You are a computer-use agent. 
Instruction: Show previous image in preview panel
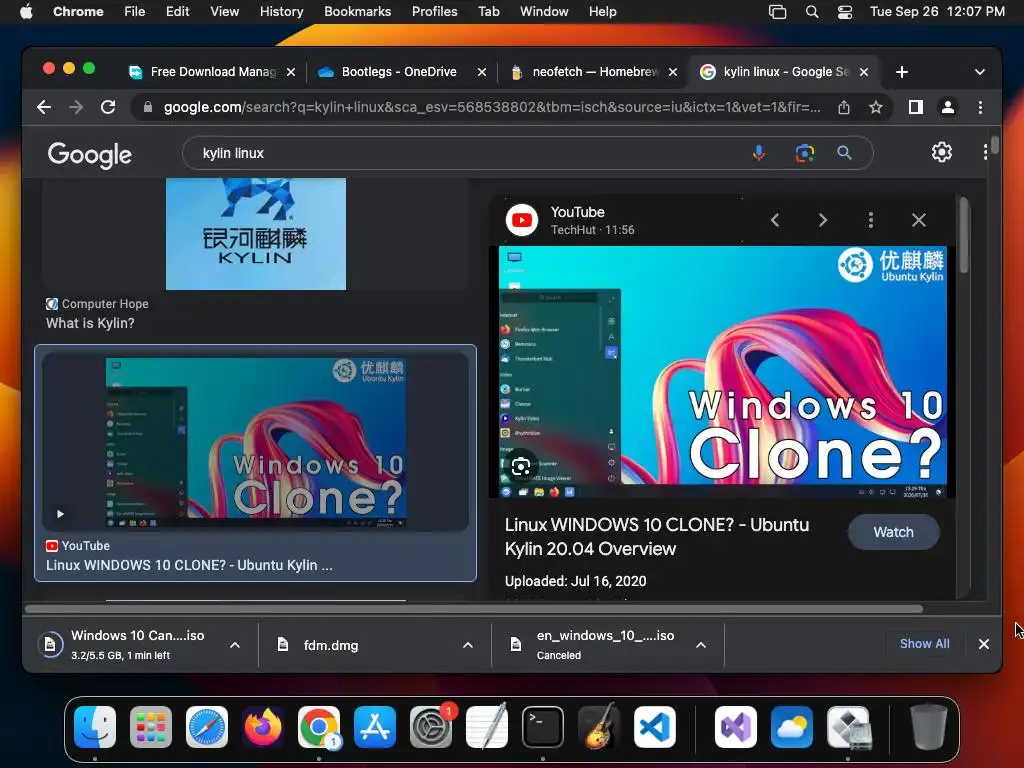tap(775, 220)
